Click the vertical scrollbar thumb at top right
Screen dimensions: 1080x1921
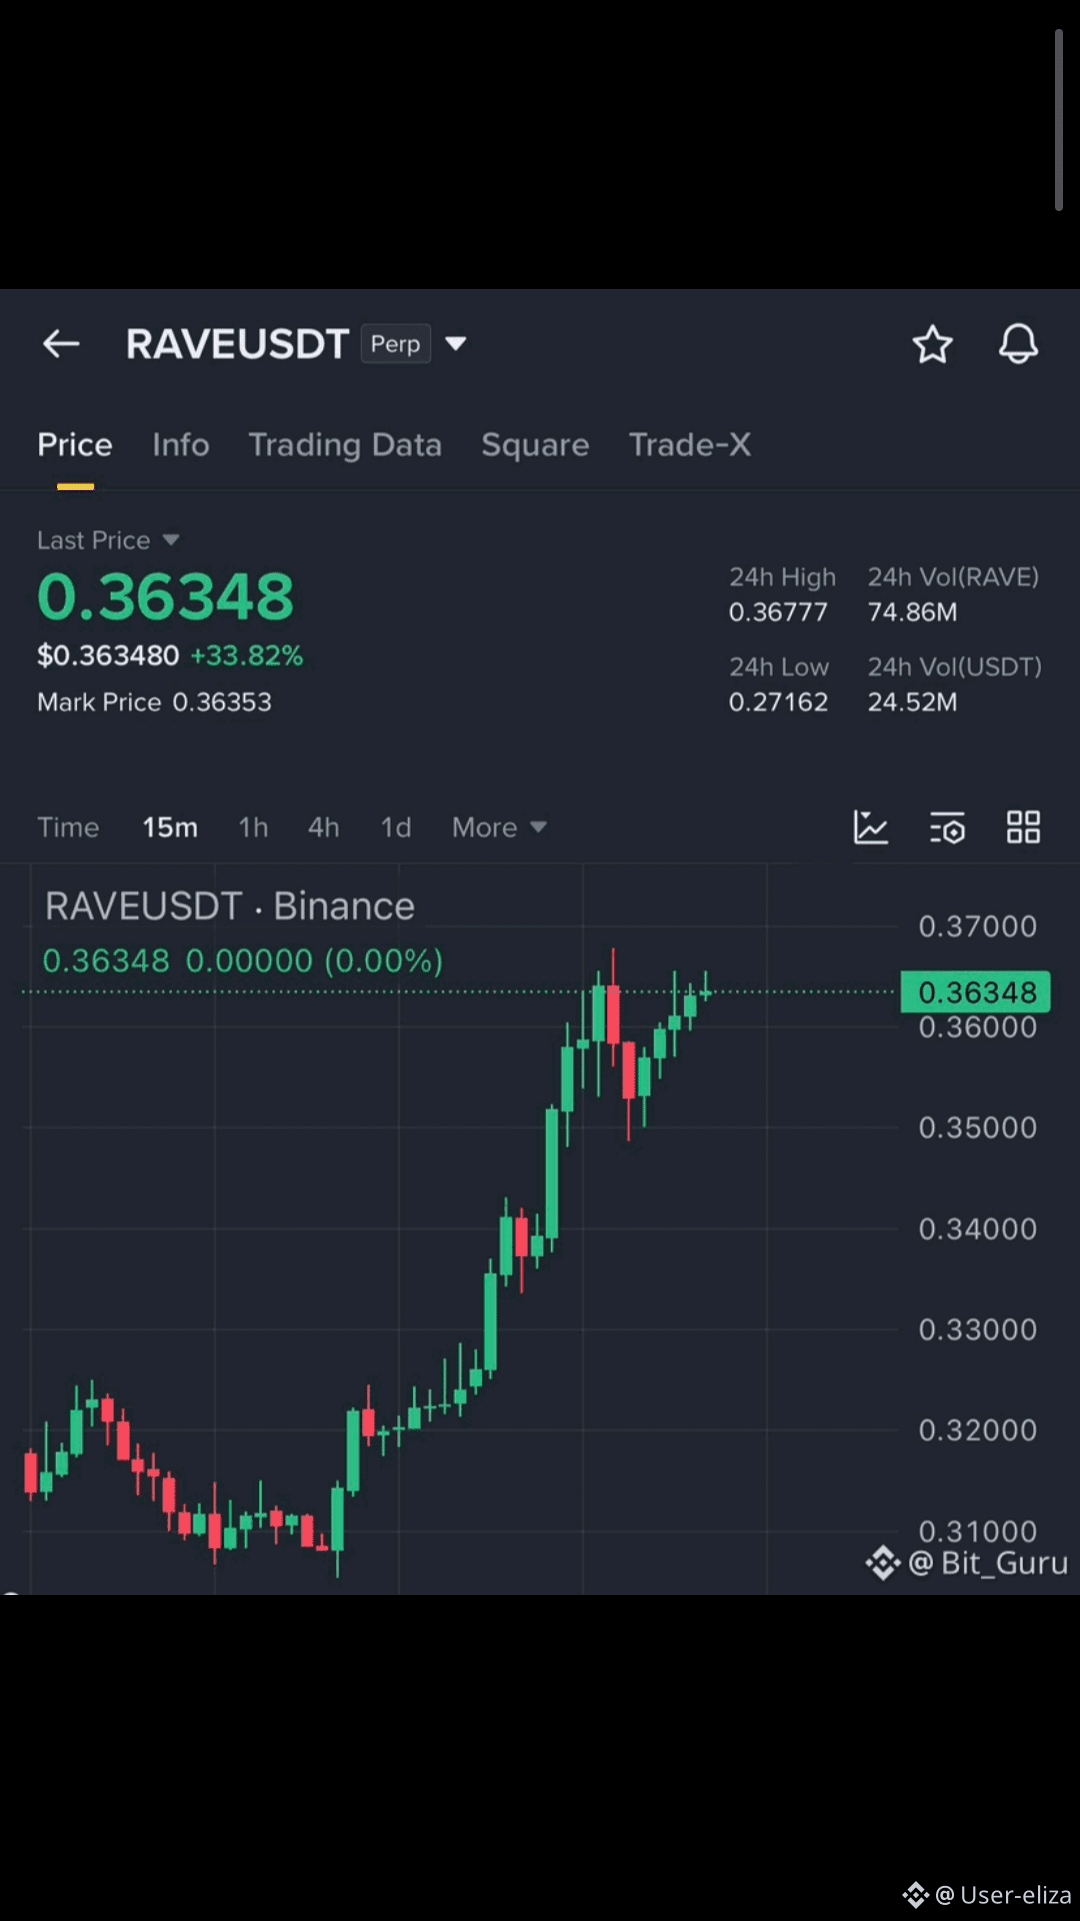coord(1058,120)
